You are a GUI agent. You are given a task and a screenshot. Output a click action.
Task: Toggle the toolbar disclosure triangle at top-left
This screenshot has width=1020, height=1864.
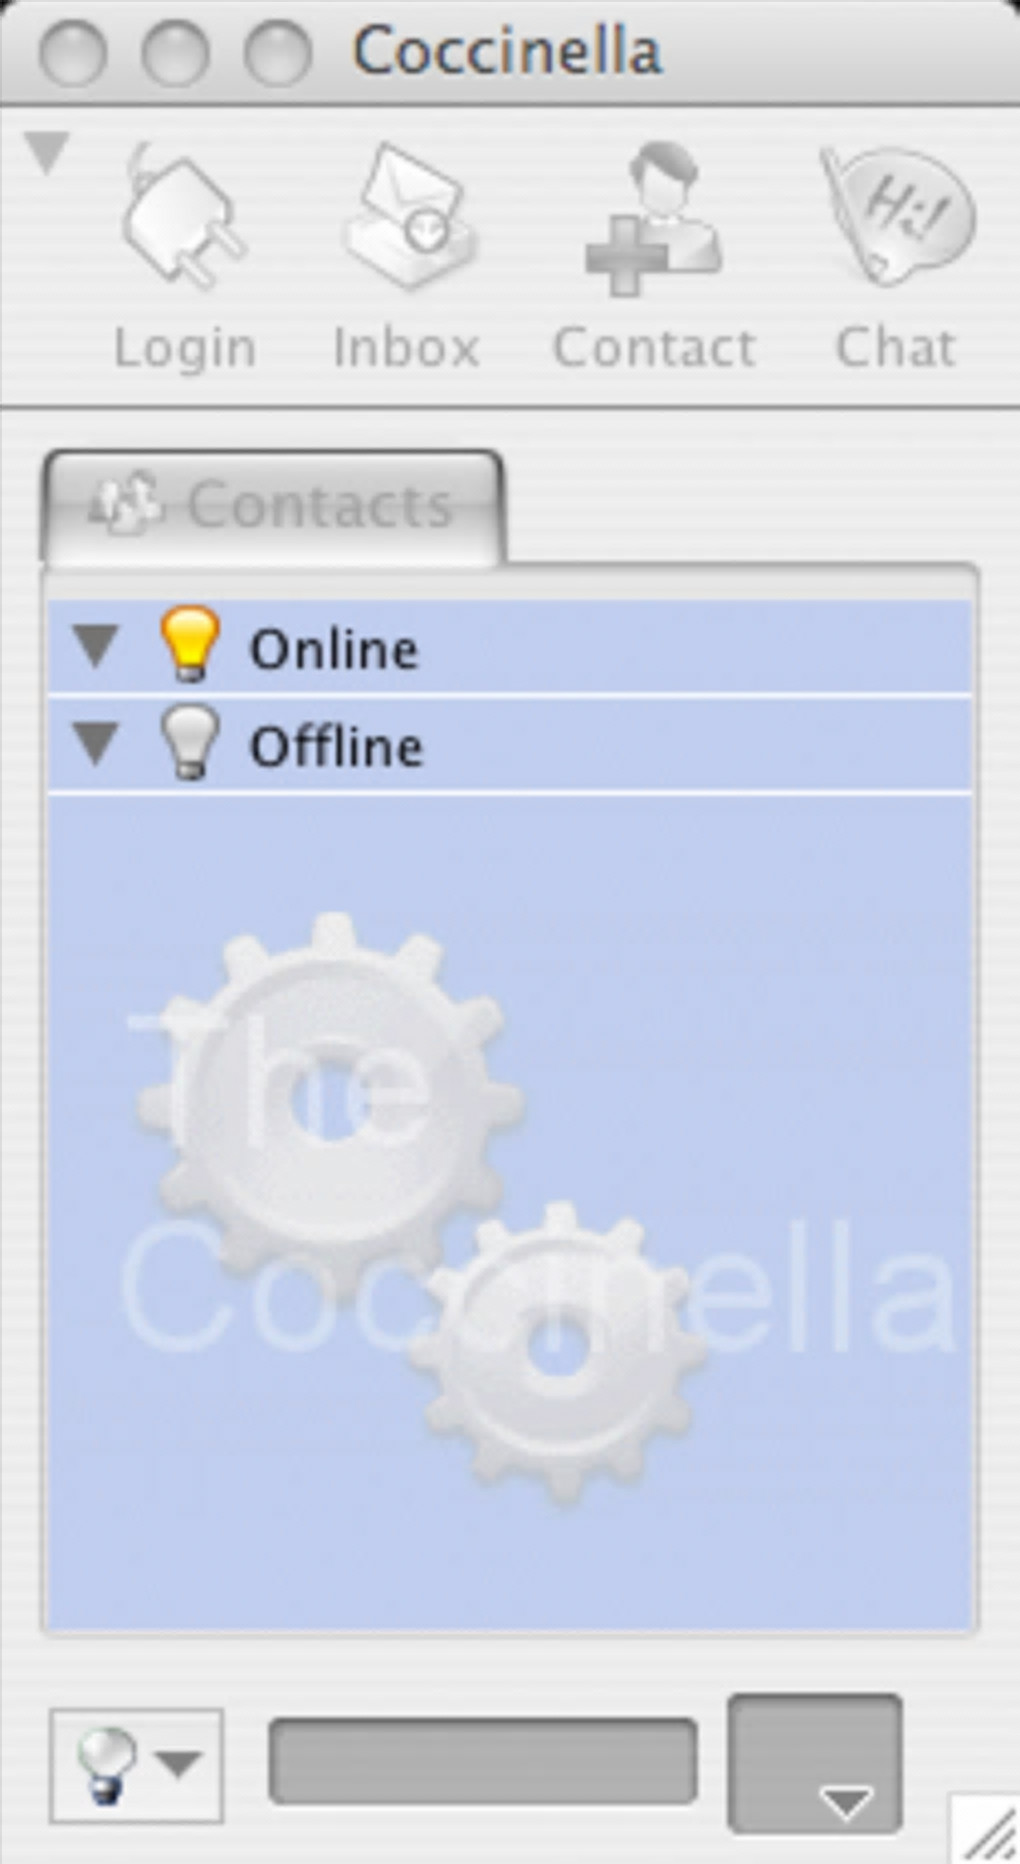click(46, 153)
